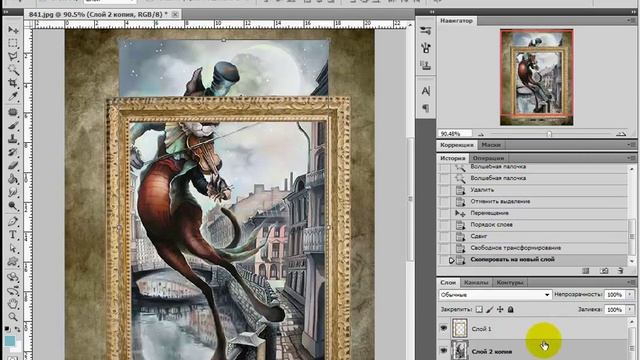Set history brush source at Сдвиг state
640x360 pixels.
coord(444,236)
